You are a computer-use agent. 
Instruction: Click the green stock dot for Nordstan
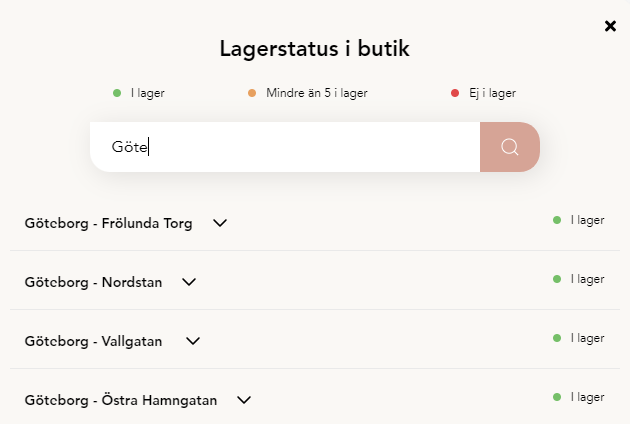[x=557, y=279]
